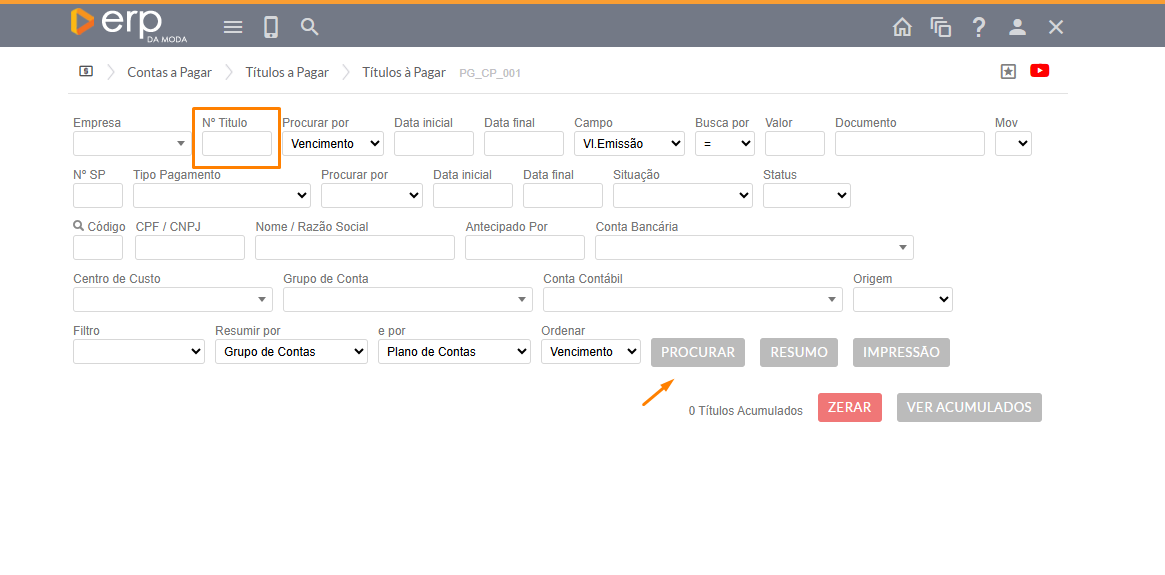Open the windows stack icon

pos(940,27)
